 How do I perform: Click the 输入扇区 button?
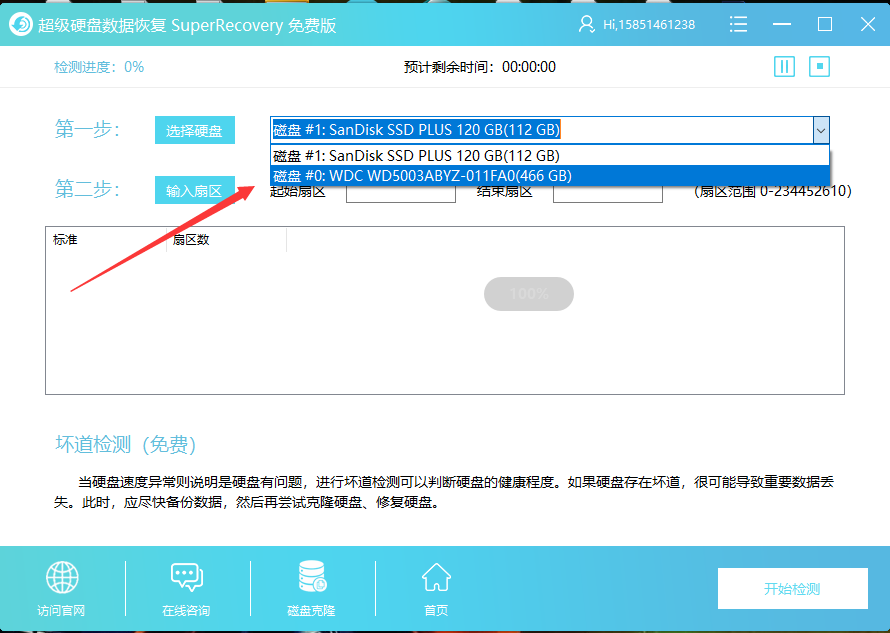pyautogui.click(x=195, y=190)
